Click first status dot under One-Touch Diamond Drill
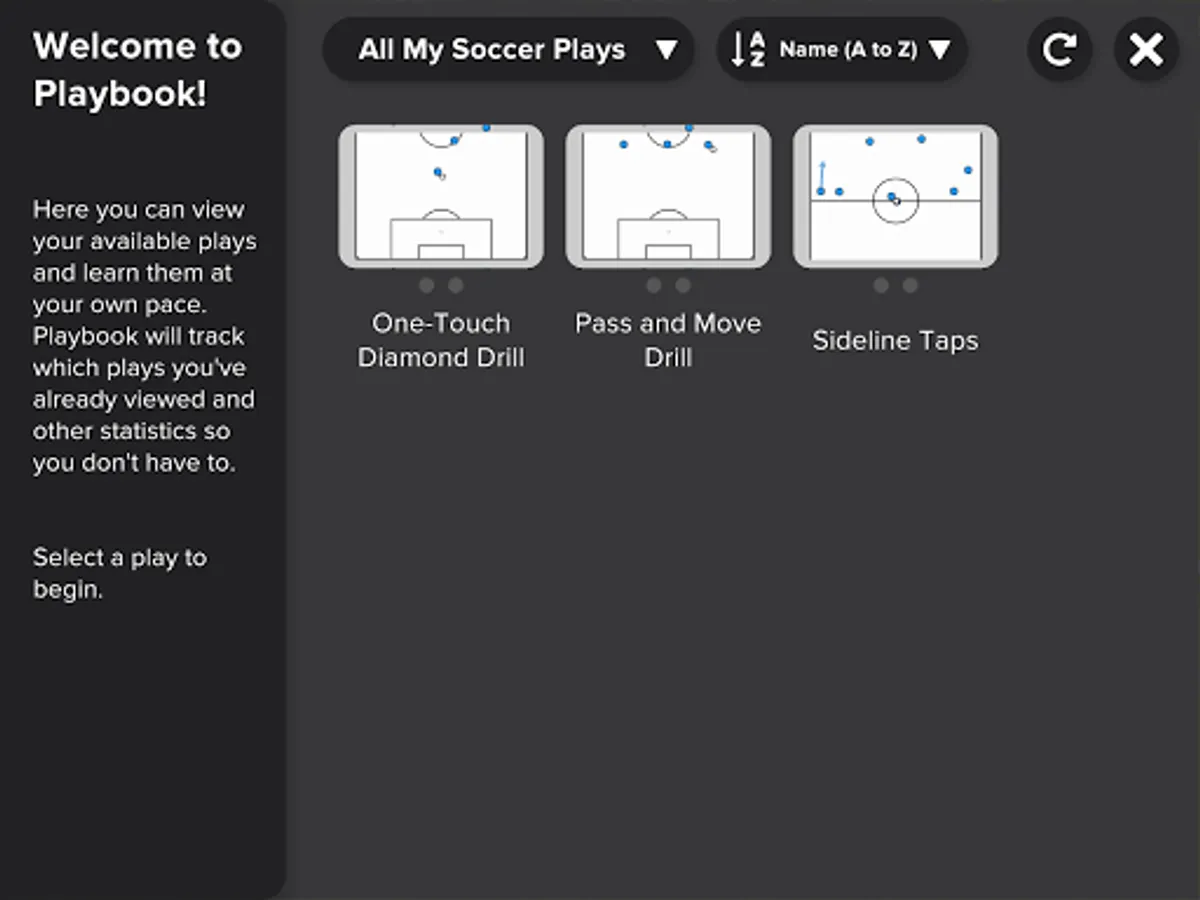Image resolution: width=1200 pixels, height=900 pixels. tap(427, 286)
